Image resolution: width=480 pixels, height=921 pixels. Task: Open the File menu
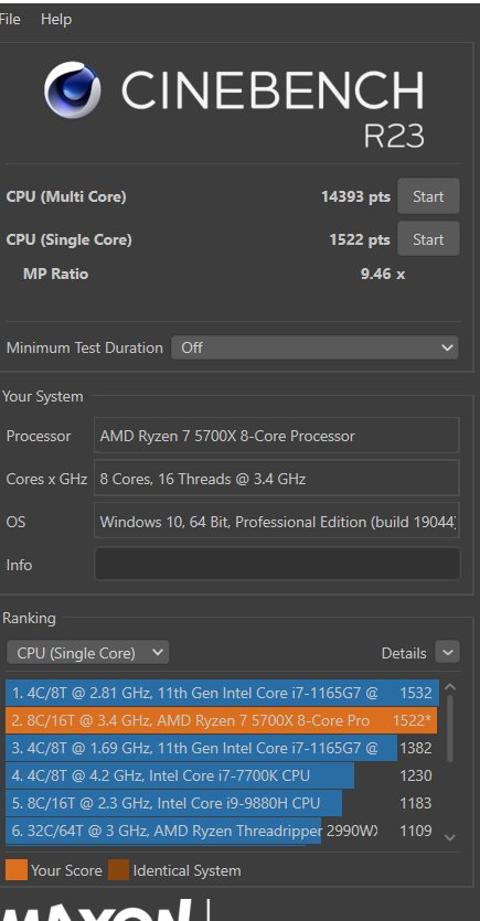click(x=11, y=19)
